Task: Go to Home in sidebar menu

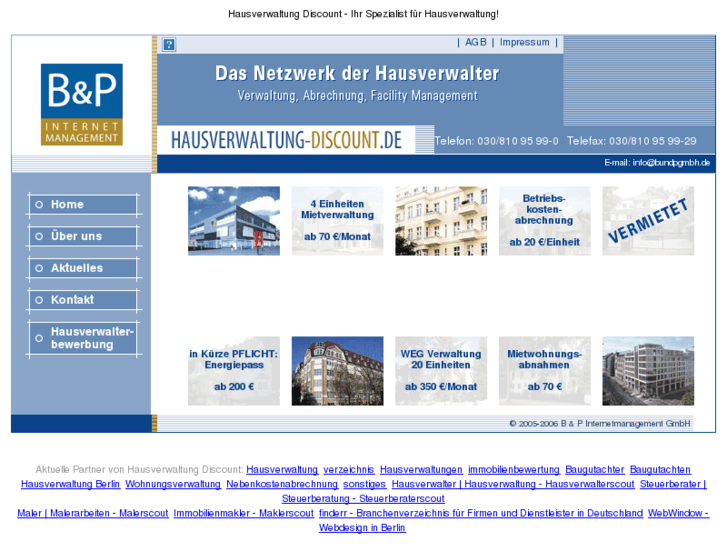Action: click(83, 205)
